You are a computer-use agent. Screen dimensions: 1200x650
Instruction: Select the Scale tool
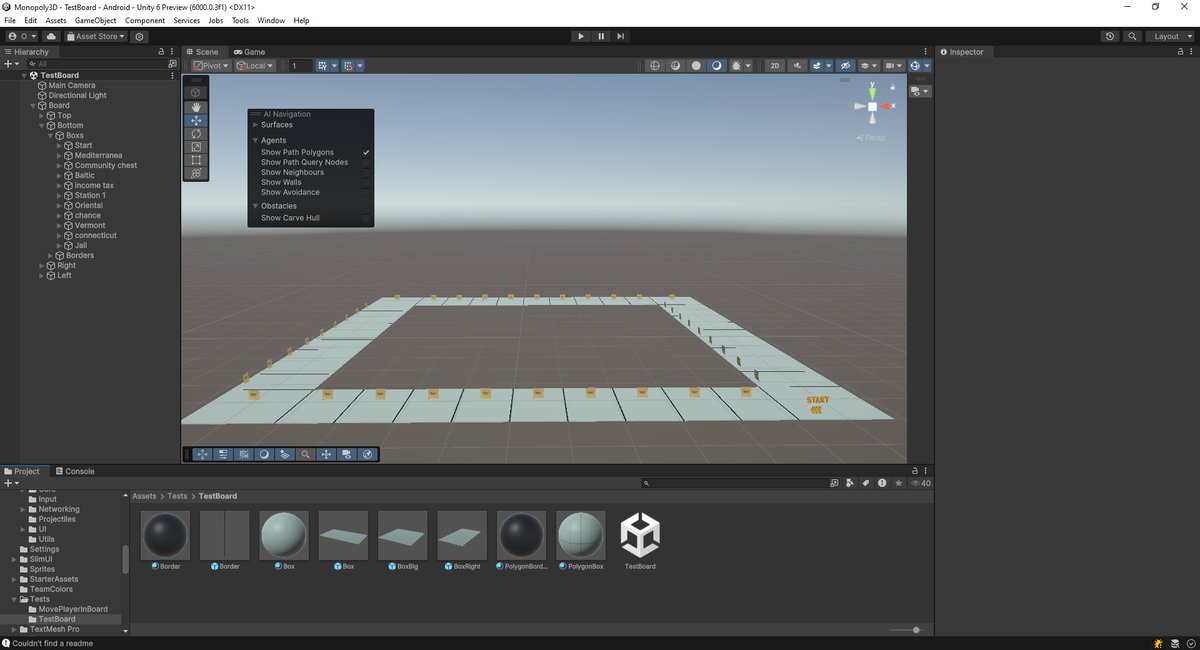tap(196, 147)
